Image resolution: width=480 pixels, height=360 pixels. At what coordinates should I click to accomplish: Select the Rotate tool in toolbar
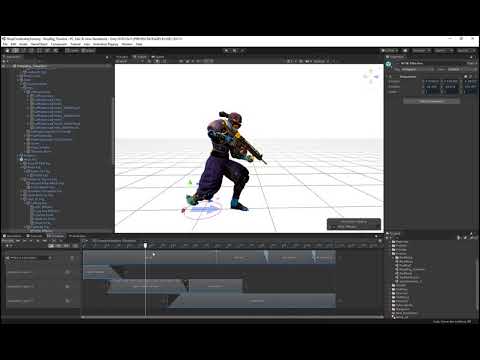pyautogui.click(x=23, y=51)
